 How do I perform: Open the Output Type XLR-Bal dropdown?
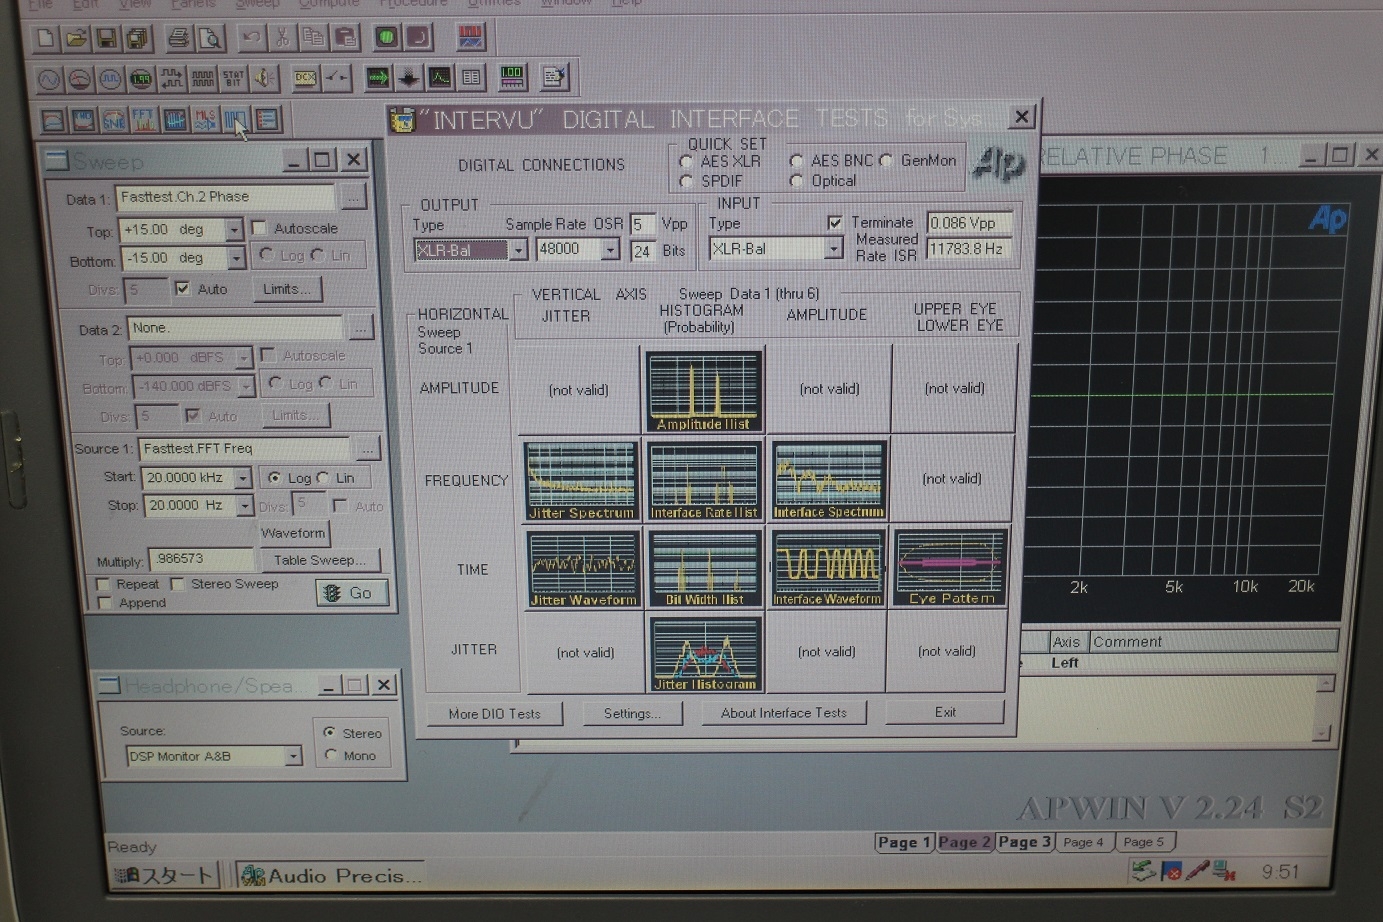(518, 250)
